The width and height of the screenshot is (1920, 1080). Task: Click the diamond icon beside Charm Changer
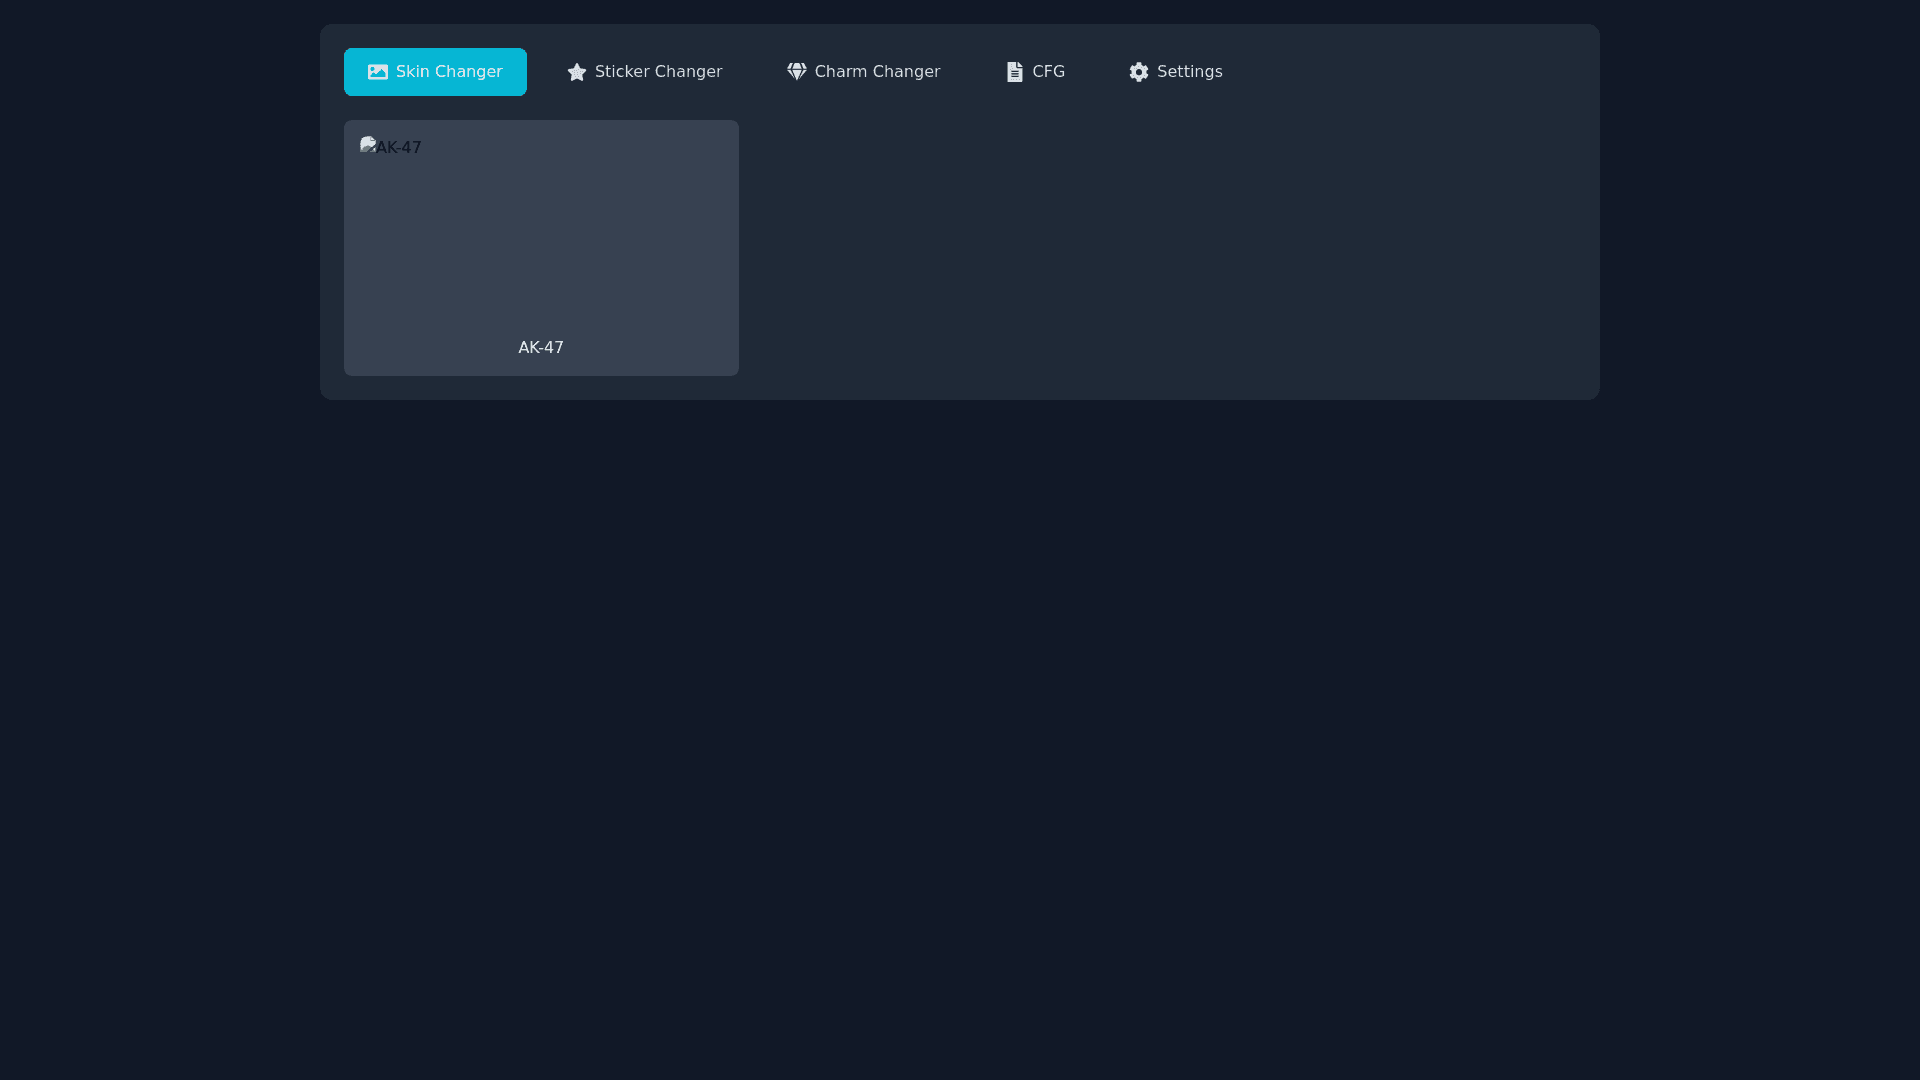[796, 72]
